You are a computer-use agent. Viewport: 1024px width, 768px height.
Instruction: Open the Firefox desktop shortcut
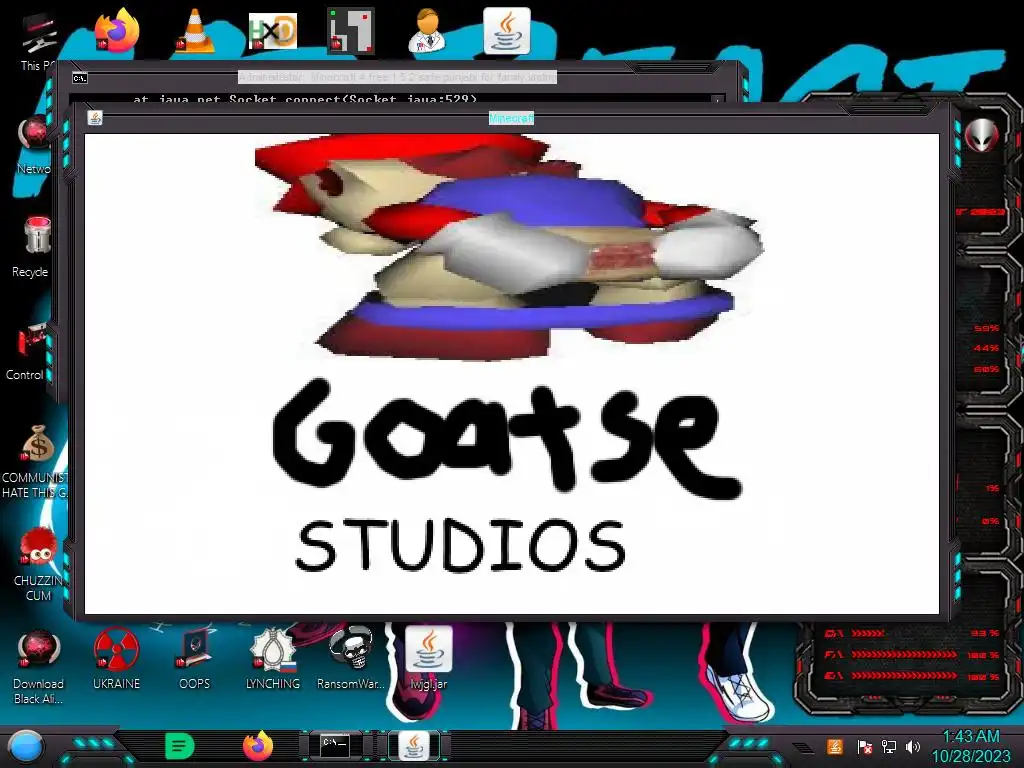[117, 30]
